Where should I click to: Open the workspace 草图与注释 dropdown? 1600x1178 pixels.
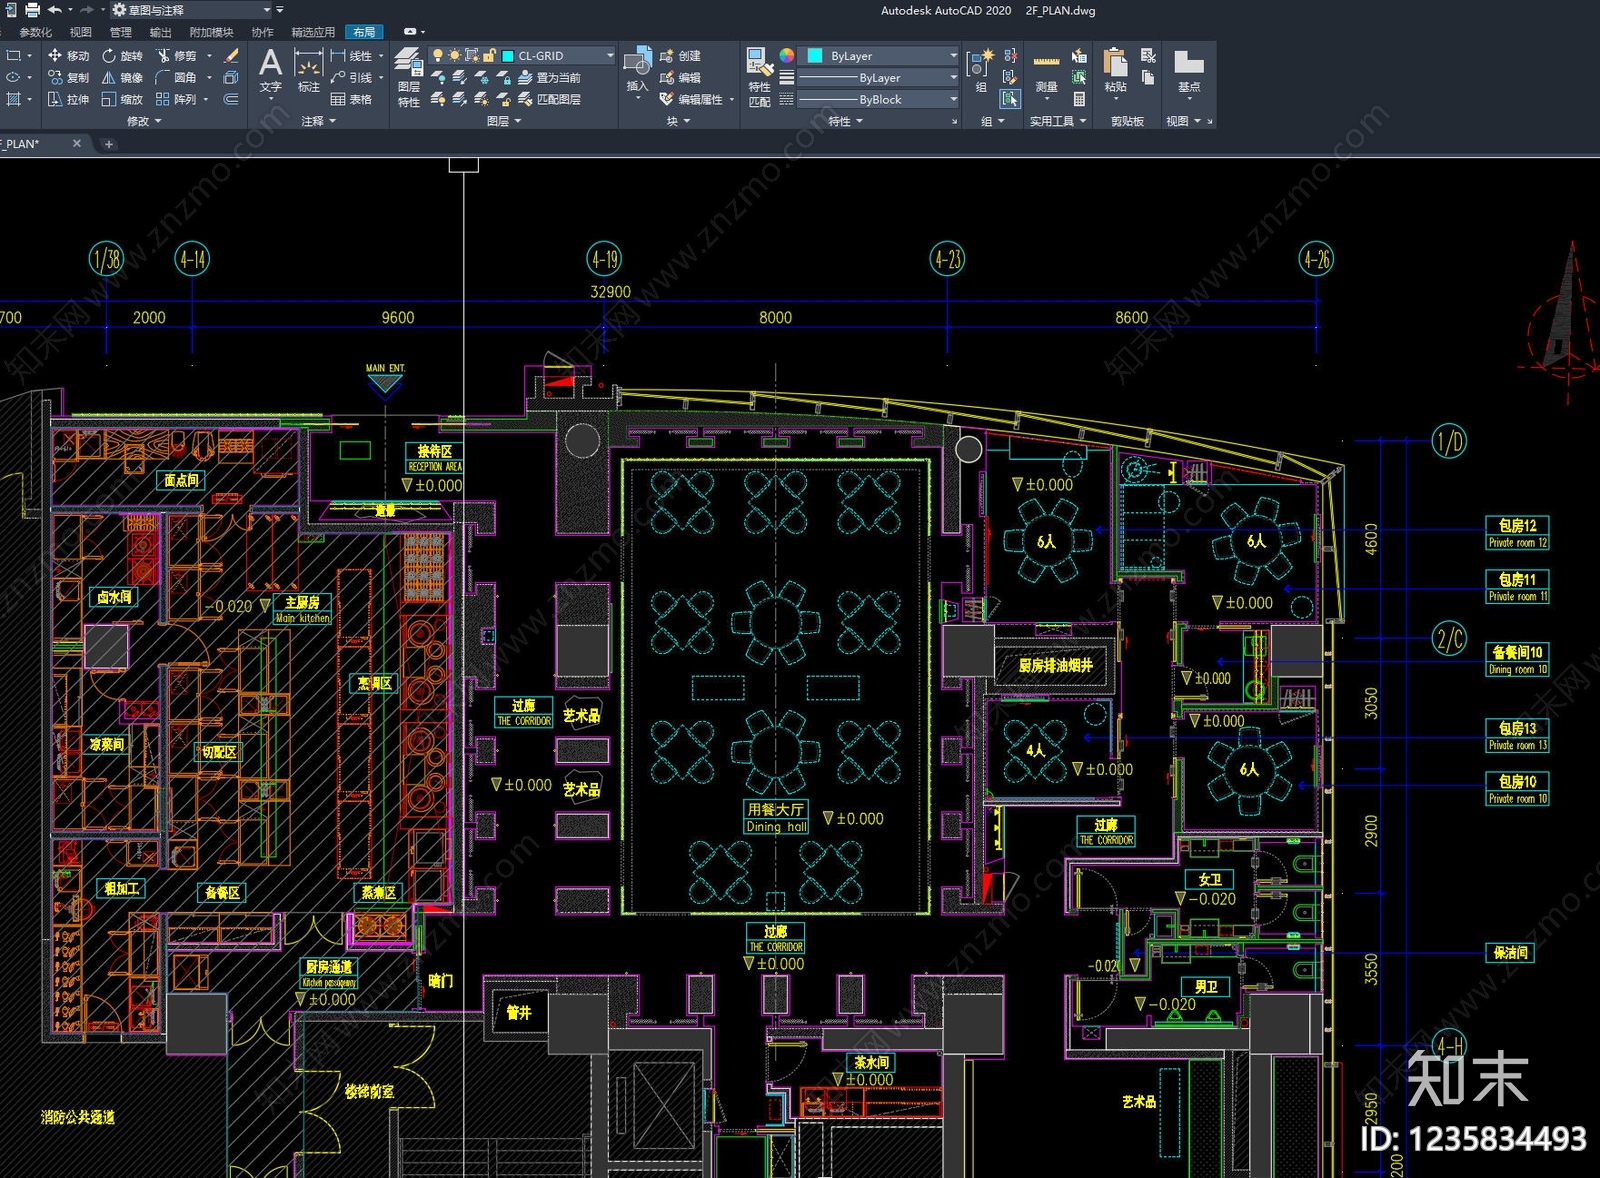point(190,10)
